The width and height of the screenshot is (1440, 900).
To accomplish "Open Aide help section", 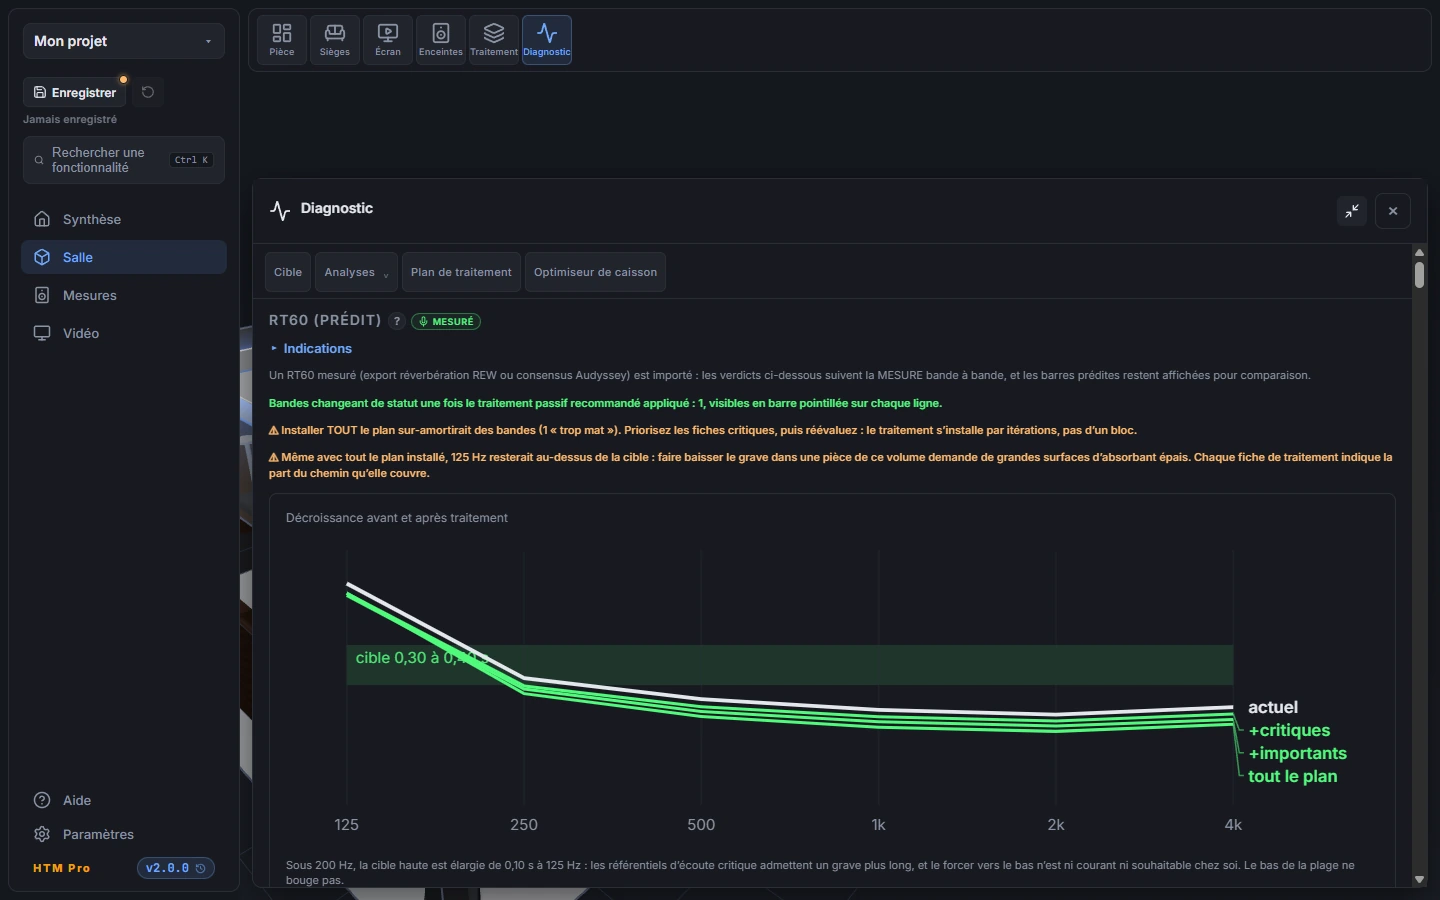I will (124, 800).
